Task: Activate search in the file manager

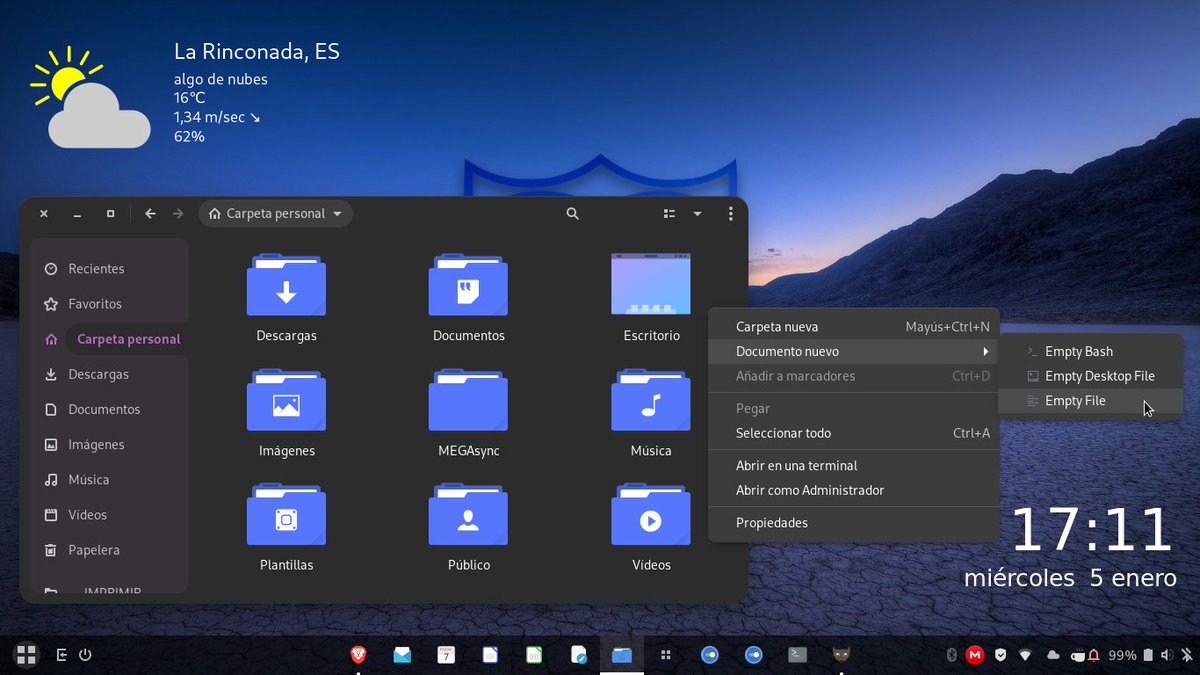Action: (x=572, y=213)
